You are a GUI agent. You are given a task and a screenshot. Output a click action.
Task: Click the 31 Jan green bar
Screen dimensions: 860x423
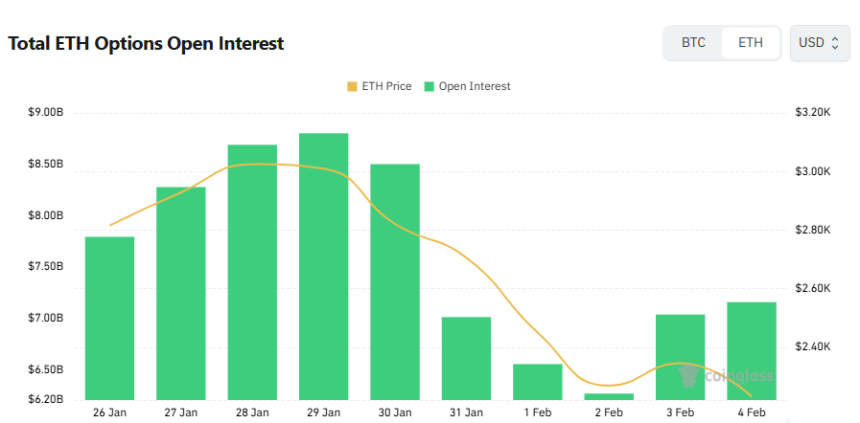point(466,358)
